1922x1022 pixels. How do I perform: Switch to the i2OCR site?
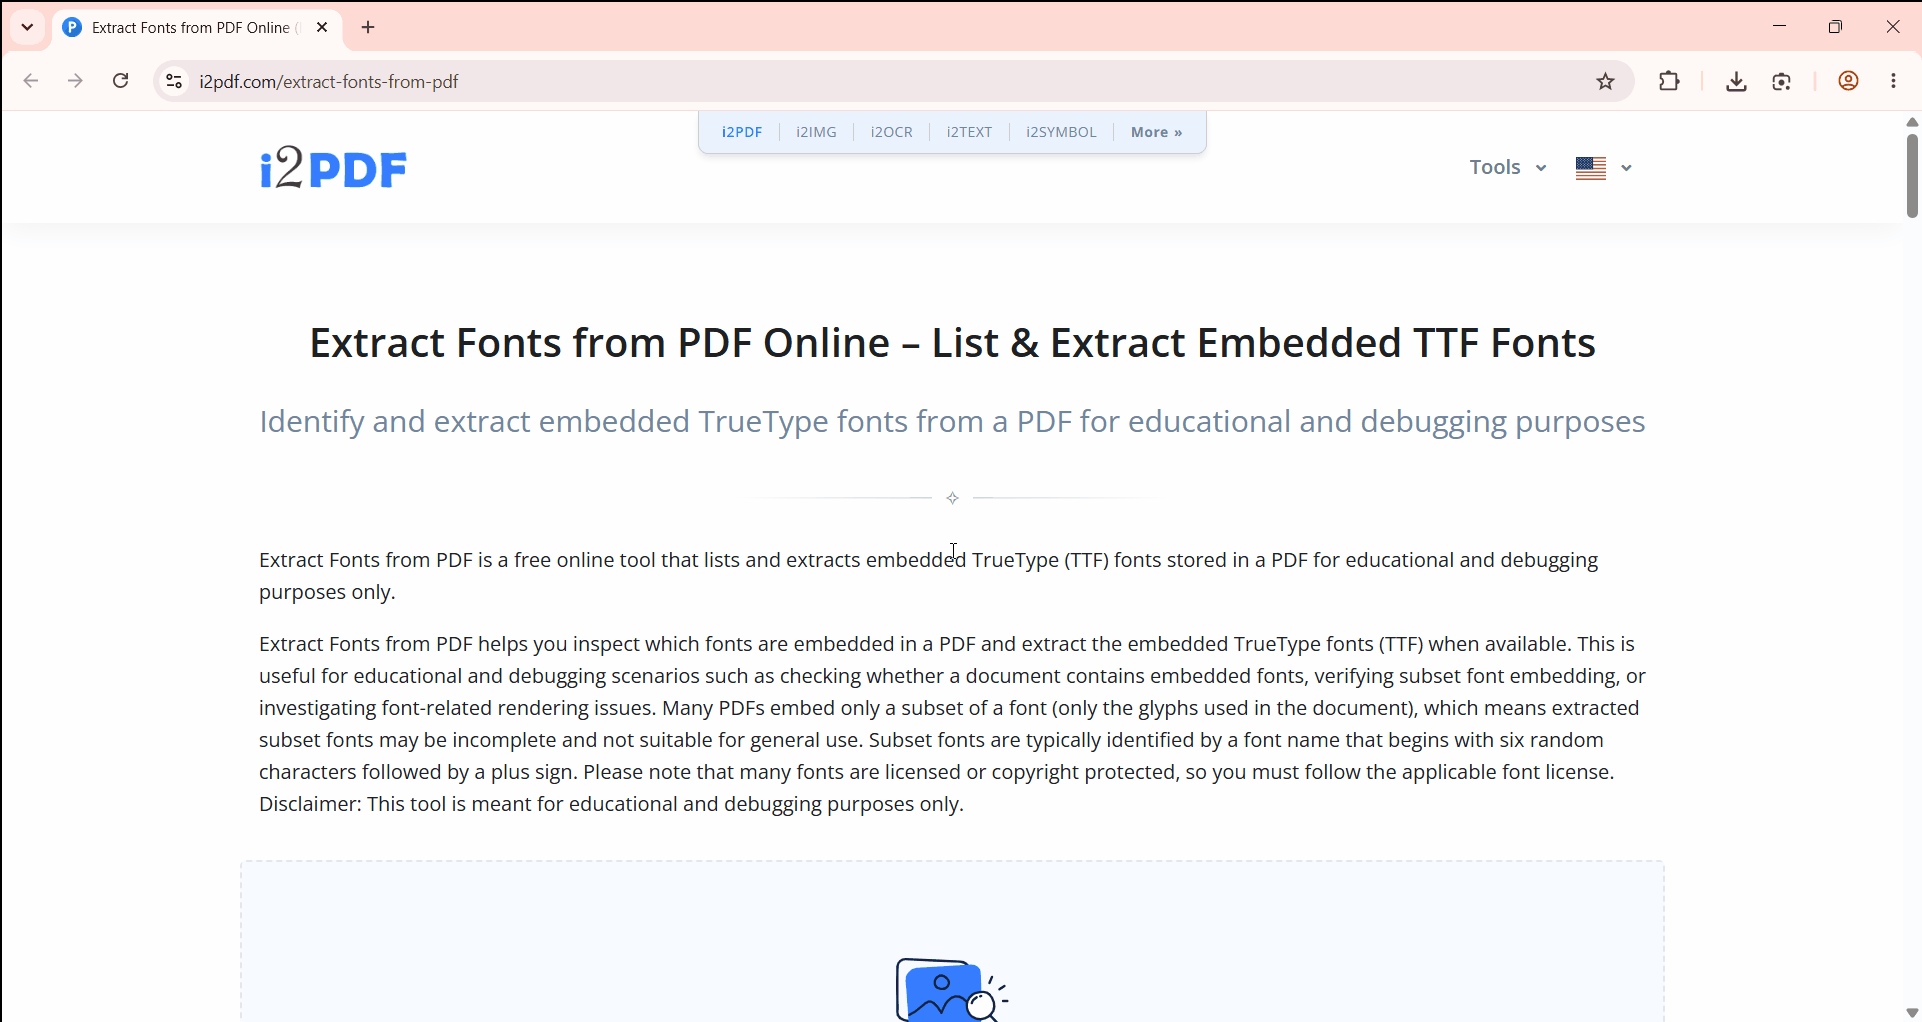coord(891,132)
